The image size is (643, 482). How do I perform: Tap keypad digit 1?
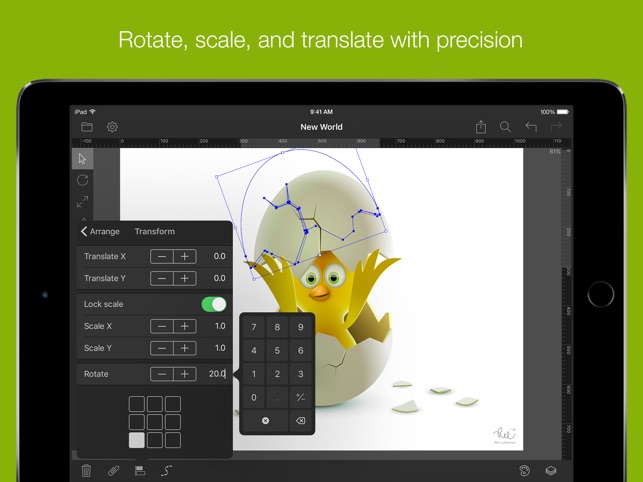(254, 374)
